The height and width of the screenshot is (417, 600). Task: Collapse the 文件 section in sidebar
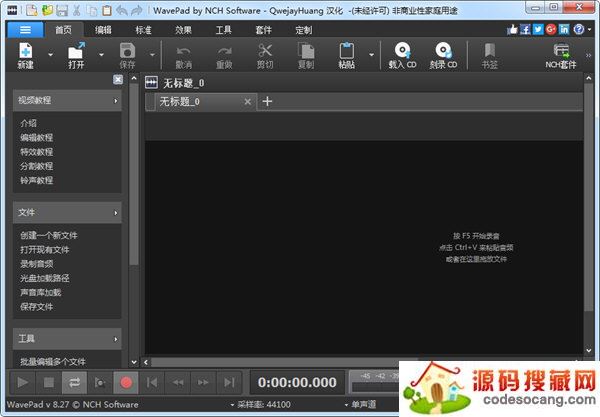pos(67,212)
